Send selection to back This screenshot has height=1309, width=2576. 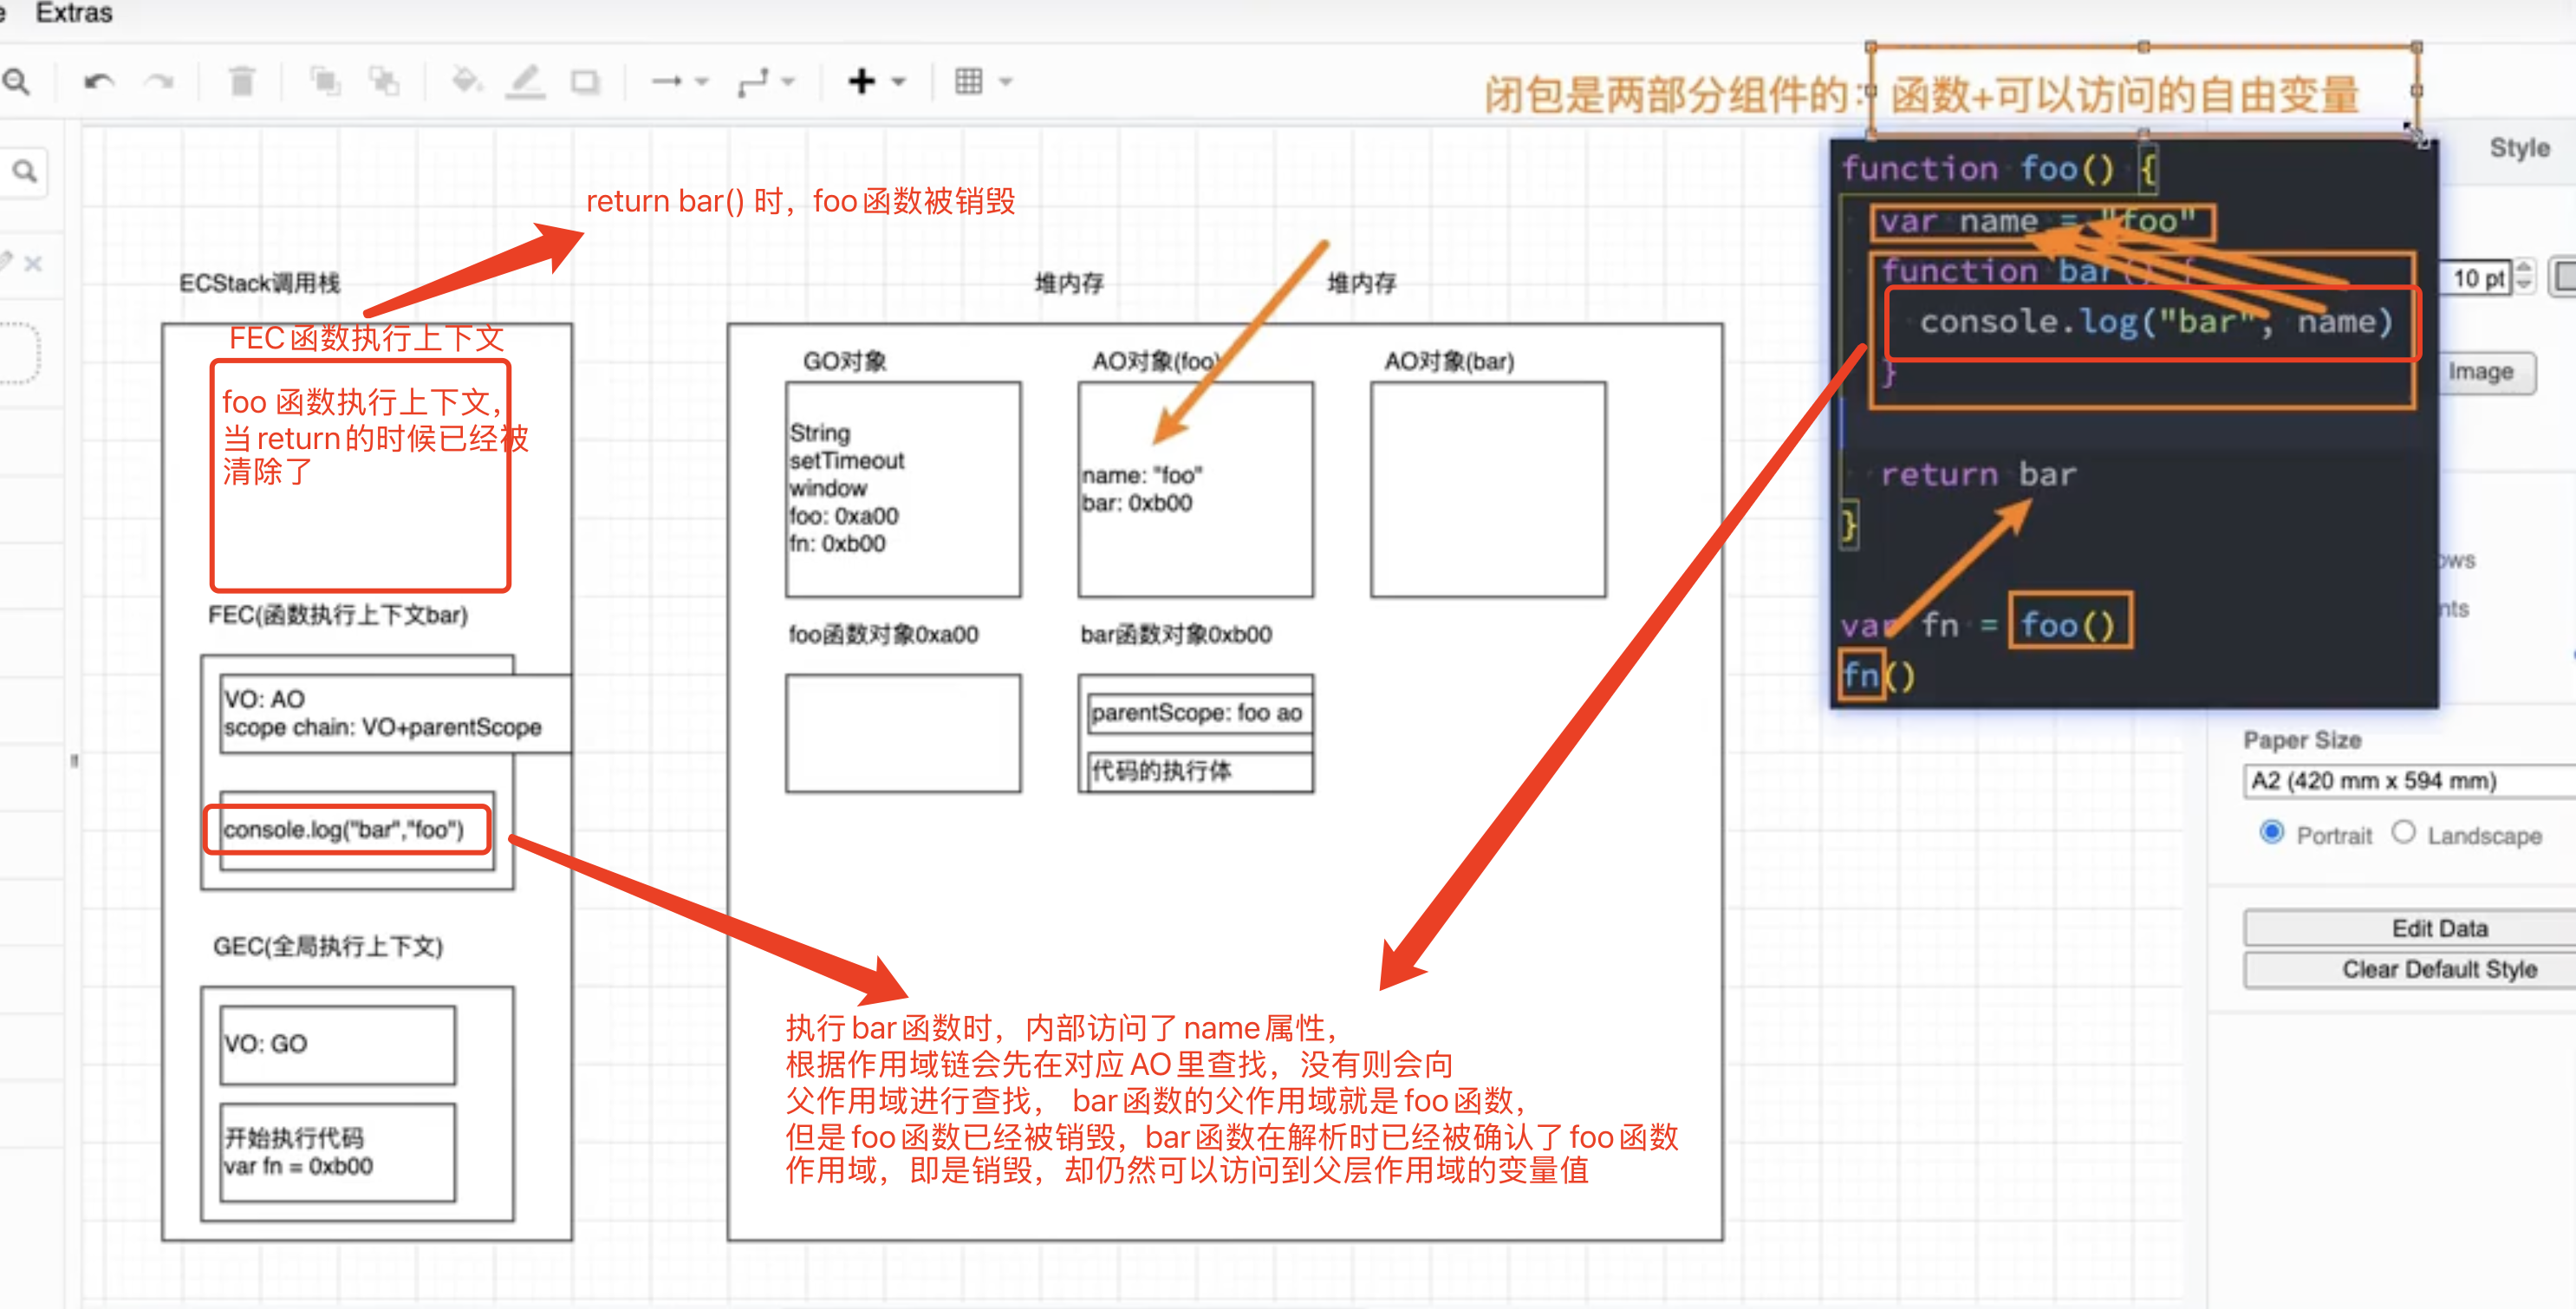(x=384, y=81)
